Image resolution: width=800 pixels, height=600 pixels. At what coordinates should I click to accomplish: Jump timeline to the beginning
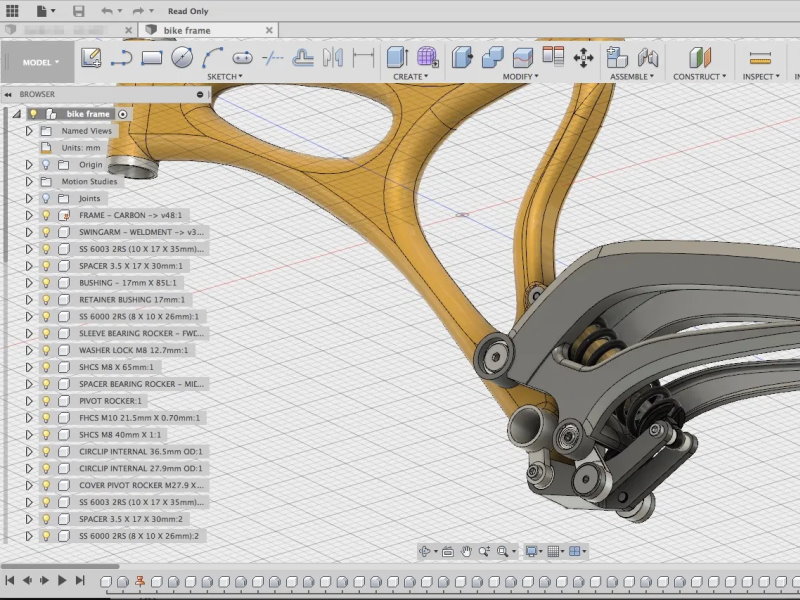pyautogui.click(x=10, y=580)
